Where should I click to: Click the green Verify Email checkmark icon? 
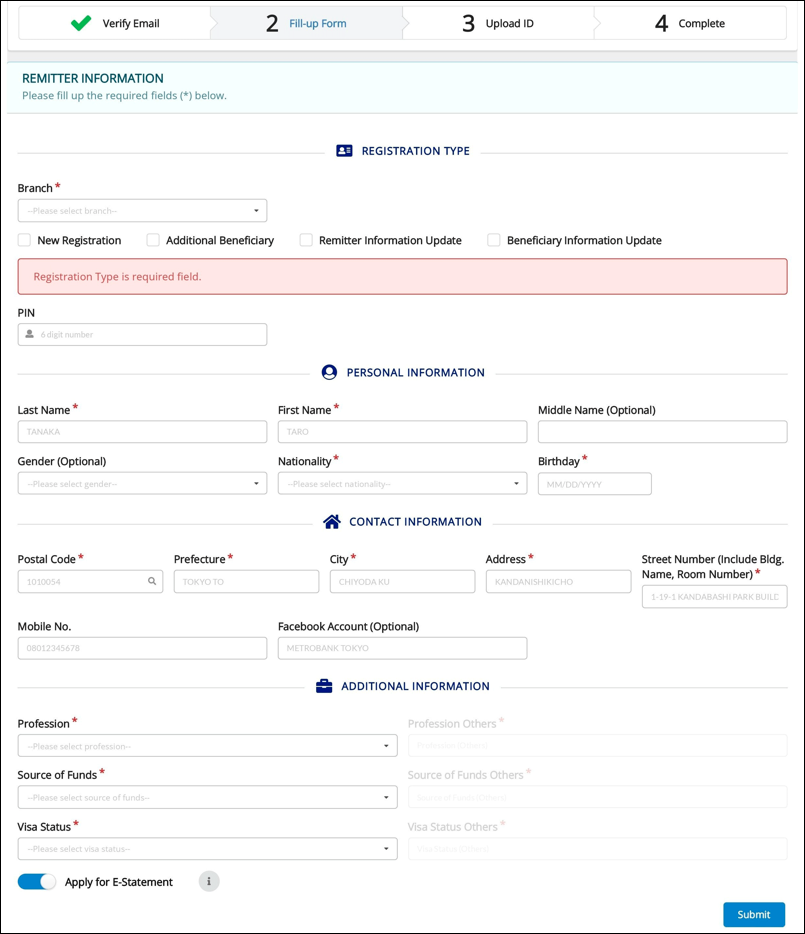point(81,23)
